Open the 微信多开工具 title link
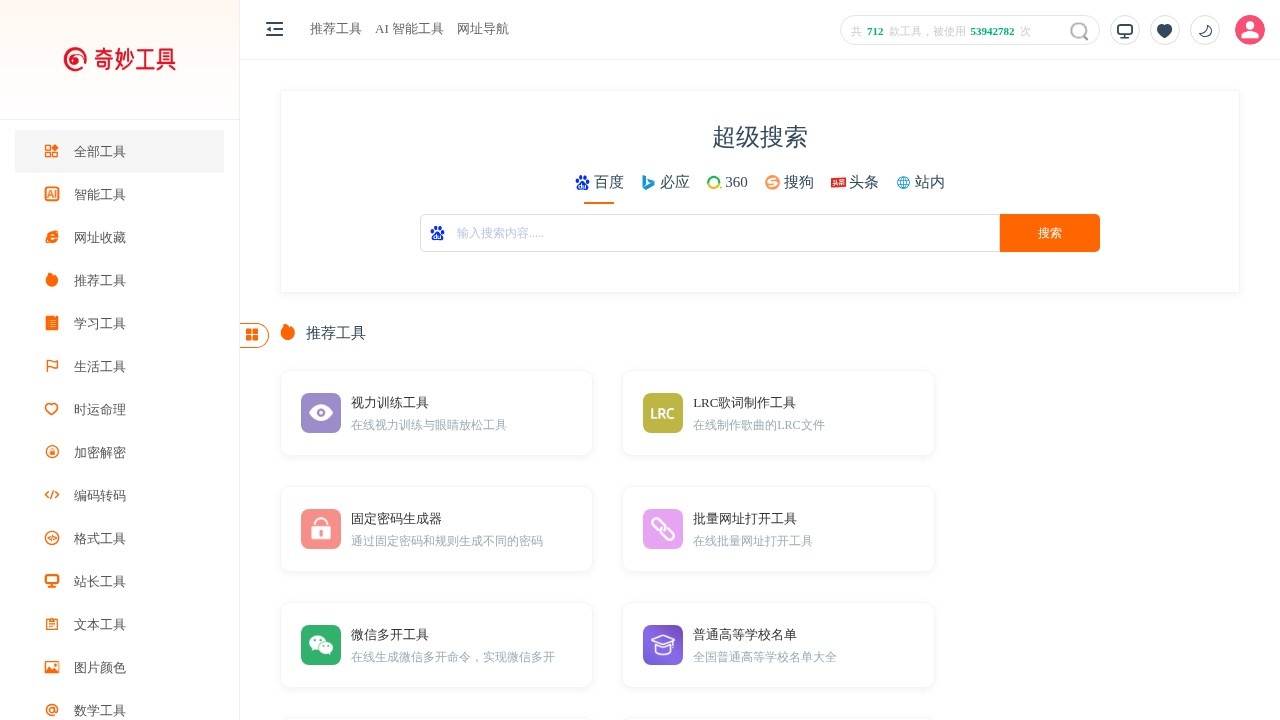The image size is (1280, 720). [x=390, y=635]
